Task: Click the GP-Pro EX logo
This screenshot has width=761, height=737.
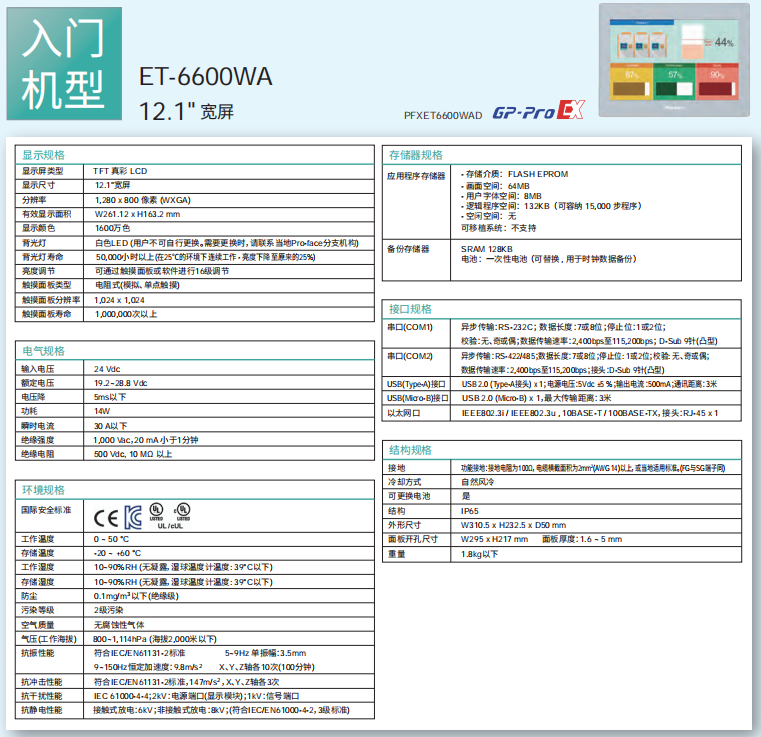Action: tap(538, 111)
